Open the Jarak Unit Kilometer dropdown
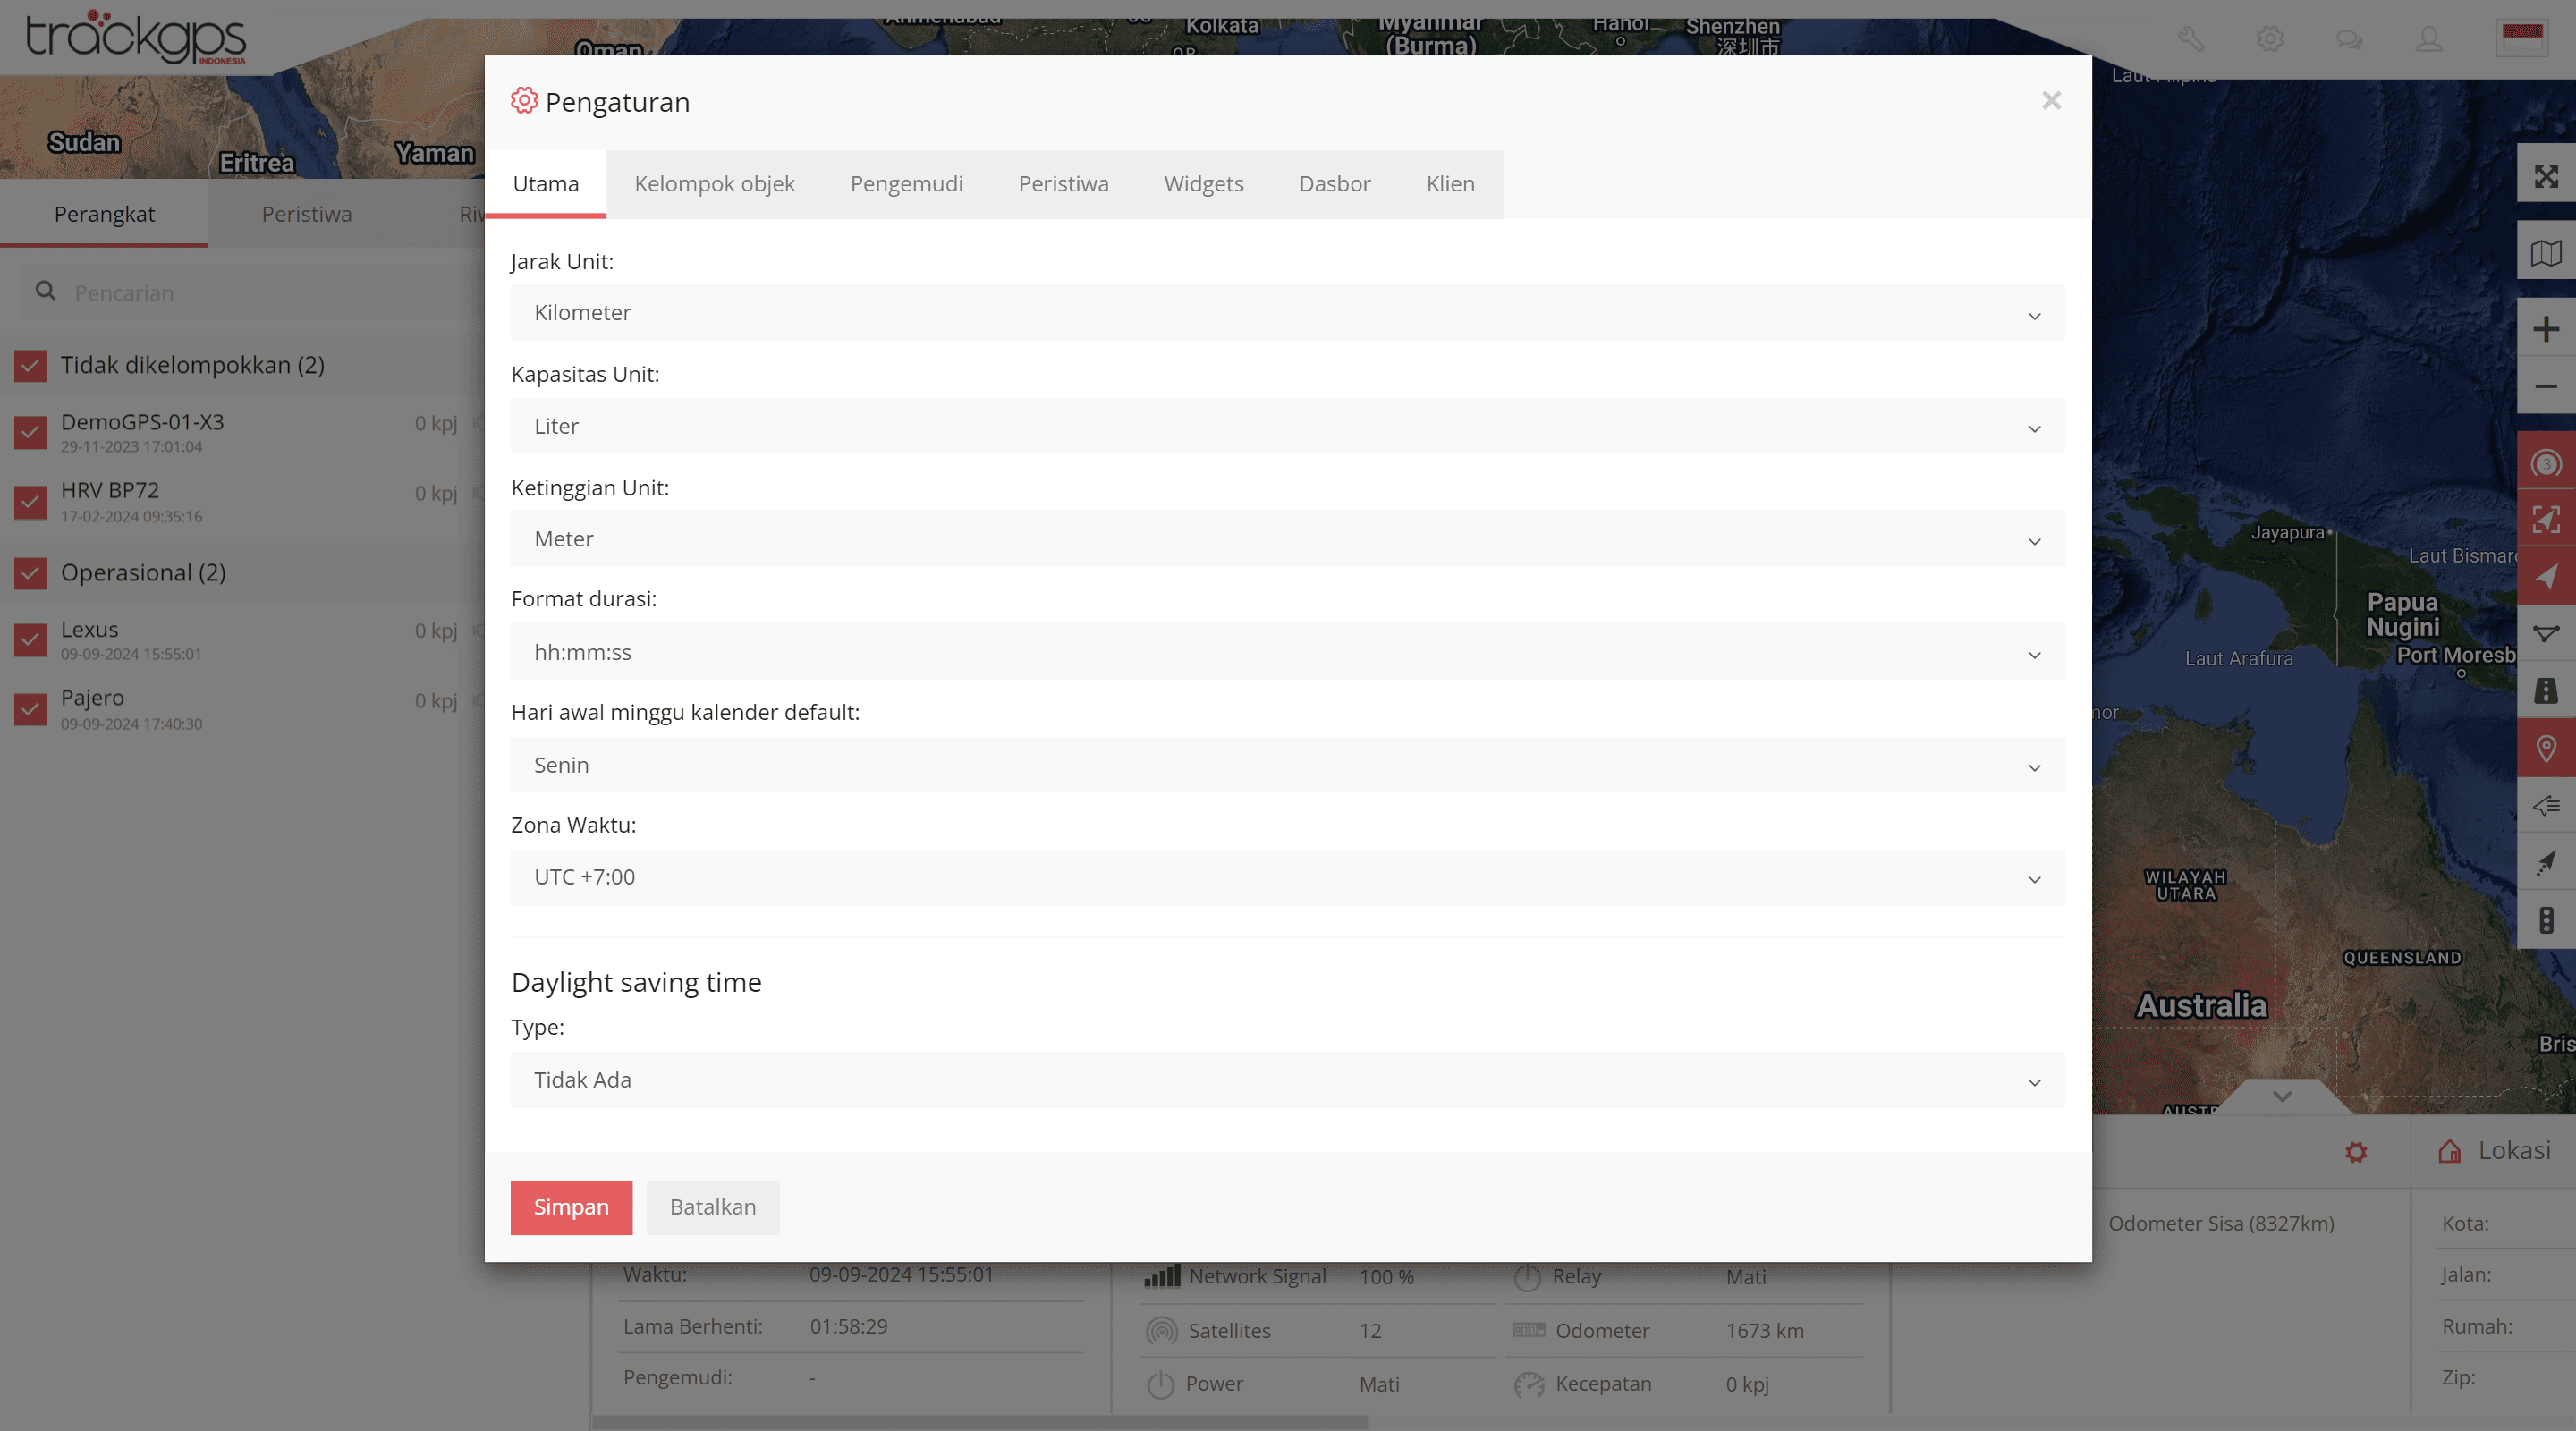 click(x=1287, y=313)
